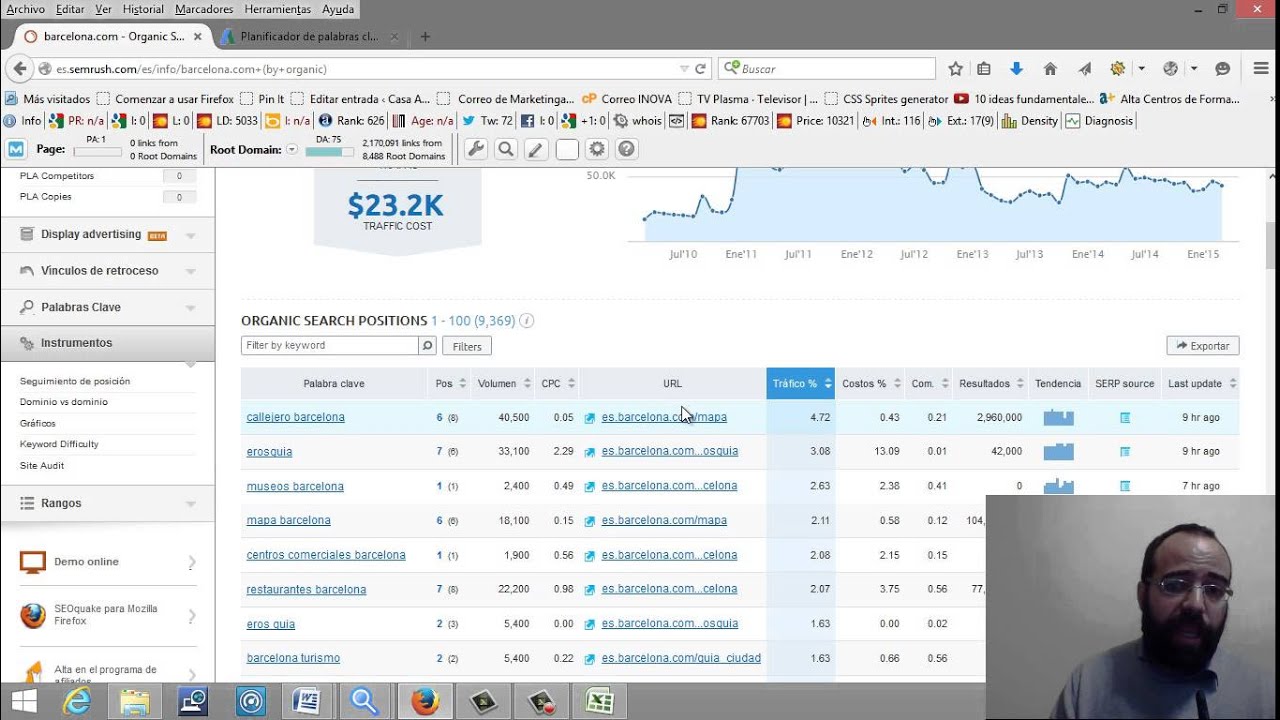This screenshot has height=720, width=1280.
Task: Open the Root Domain dropdown in MozBar
Action: click(292, 149)
